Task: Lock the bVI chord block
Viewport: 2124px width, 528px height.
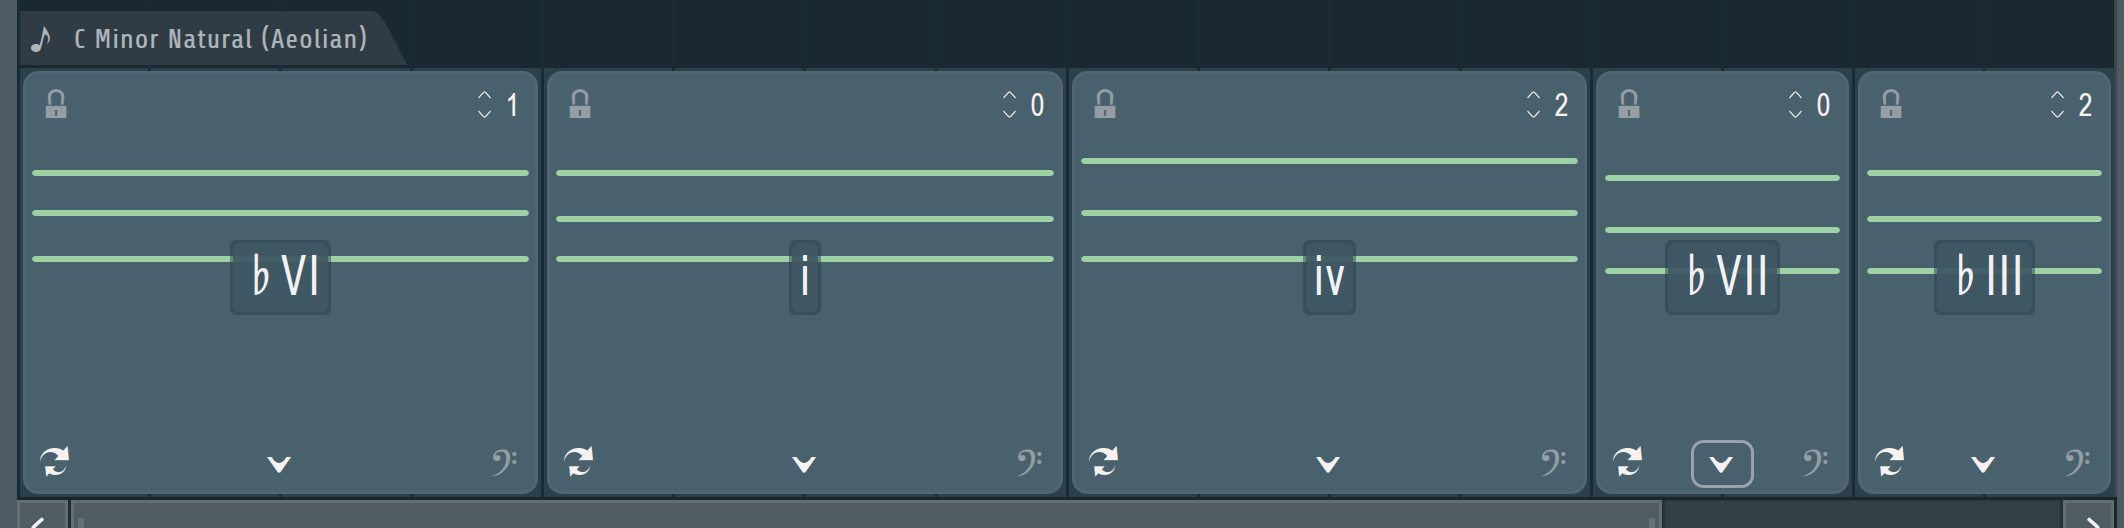Action: 56,104
